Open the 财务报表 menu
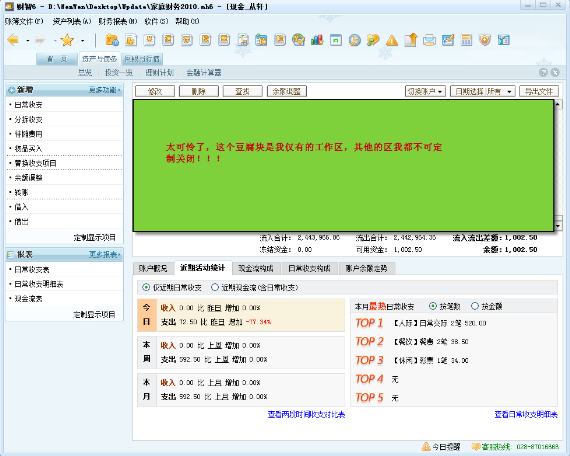This screenshot has height=456, width=570. 117,21
